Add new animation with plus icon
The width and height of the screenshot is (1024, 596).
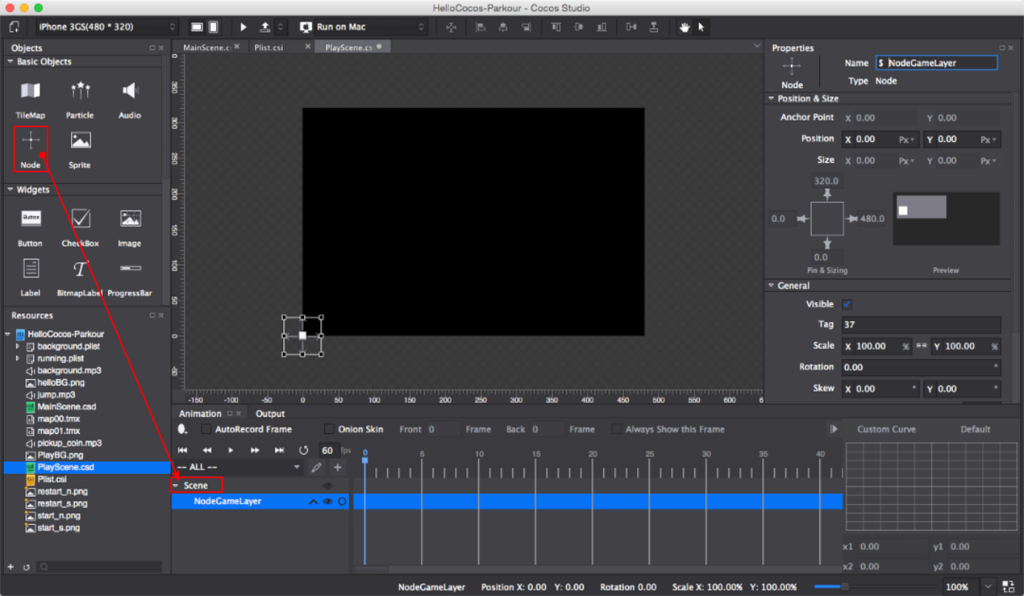(338, 467)
